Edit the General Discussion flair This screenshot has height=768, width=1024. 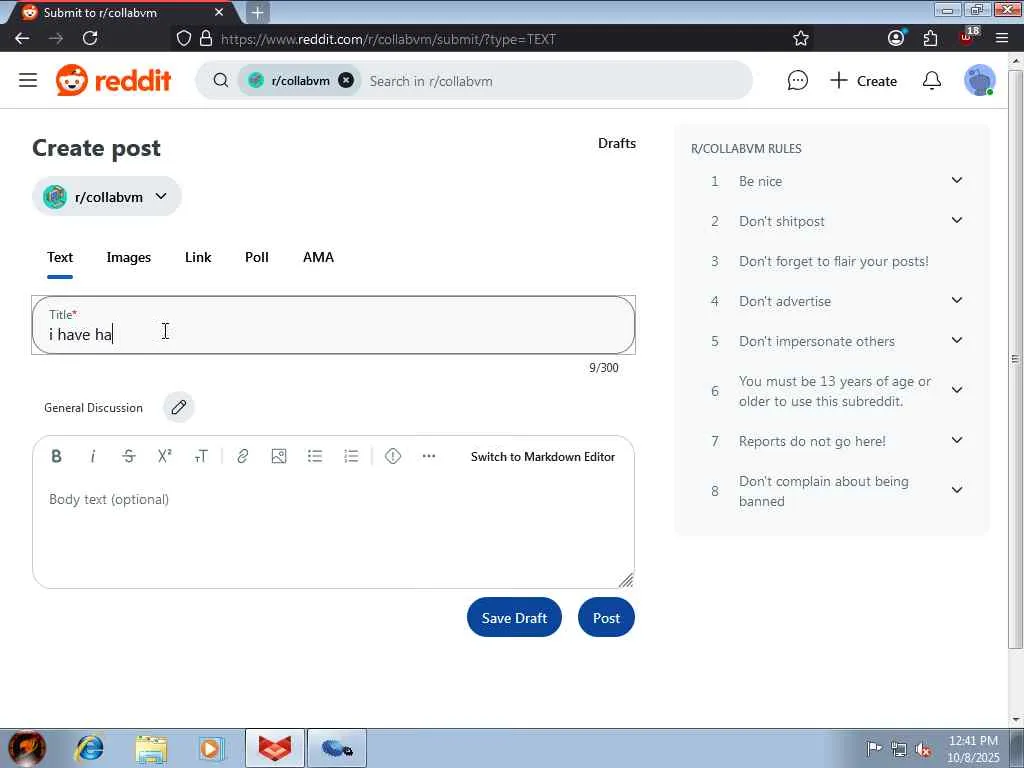coord(178,408)
